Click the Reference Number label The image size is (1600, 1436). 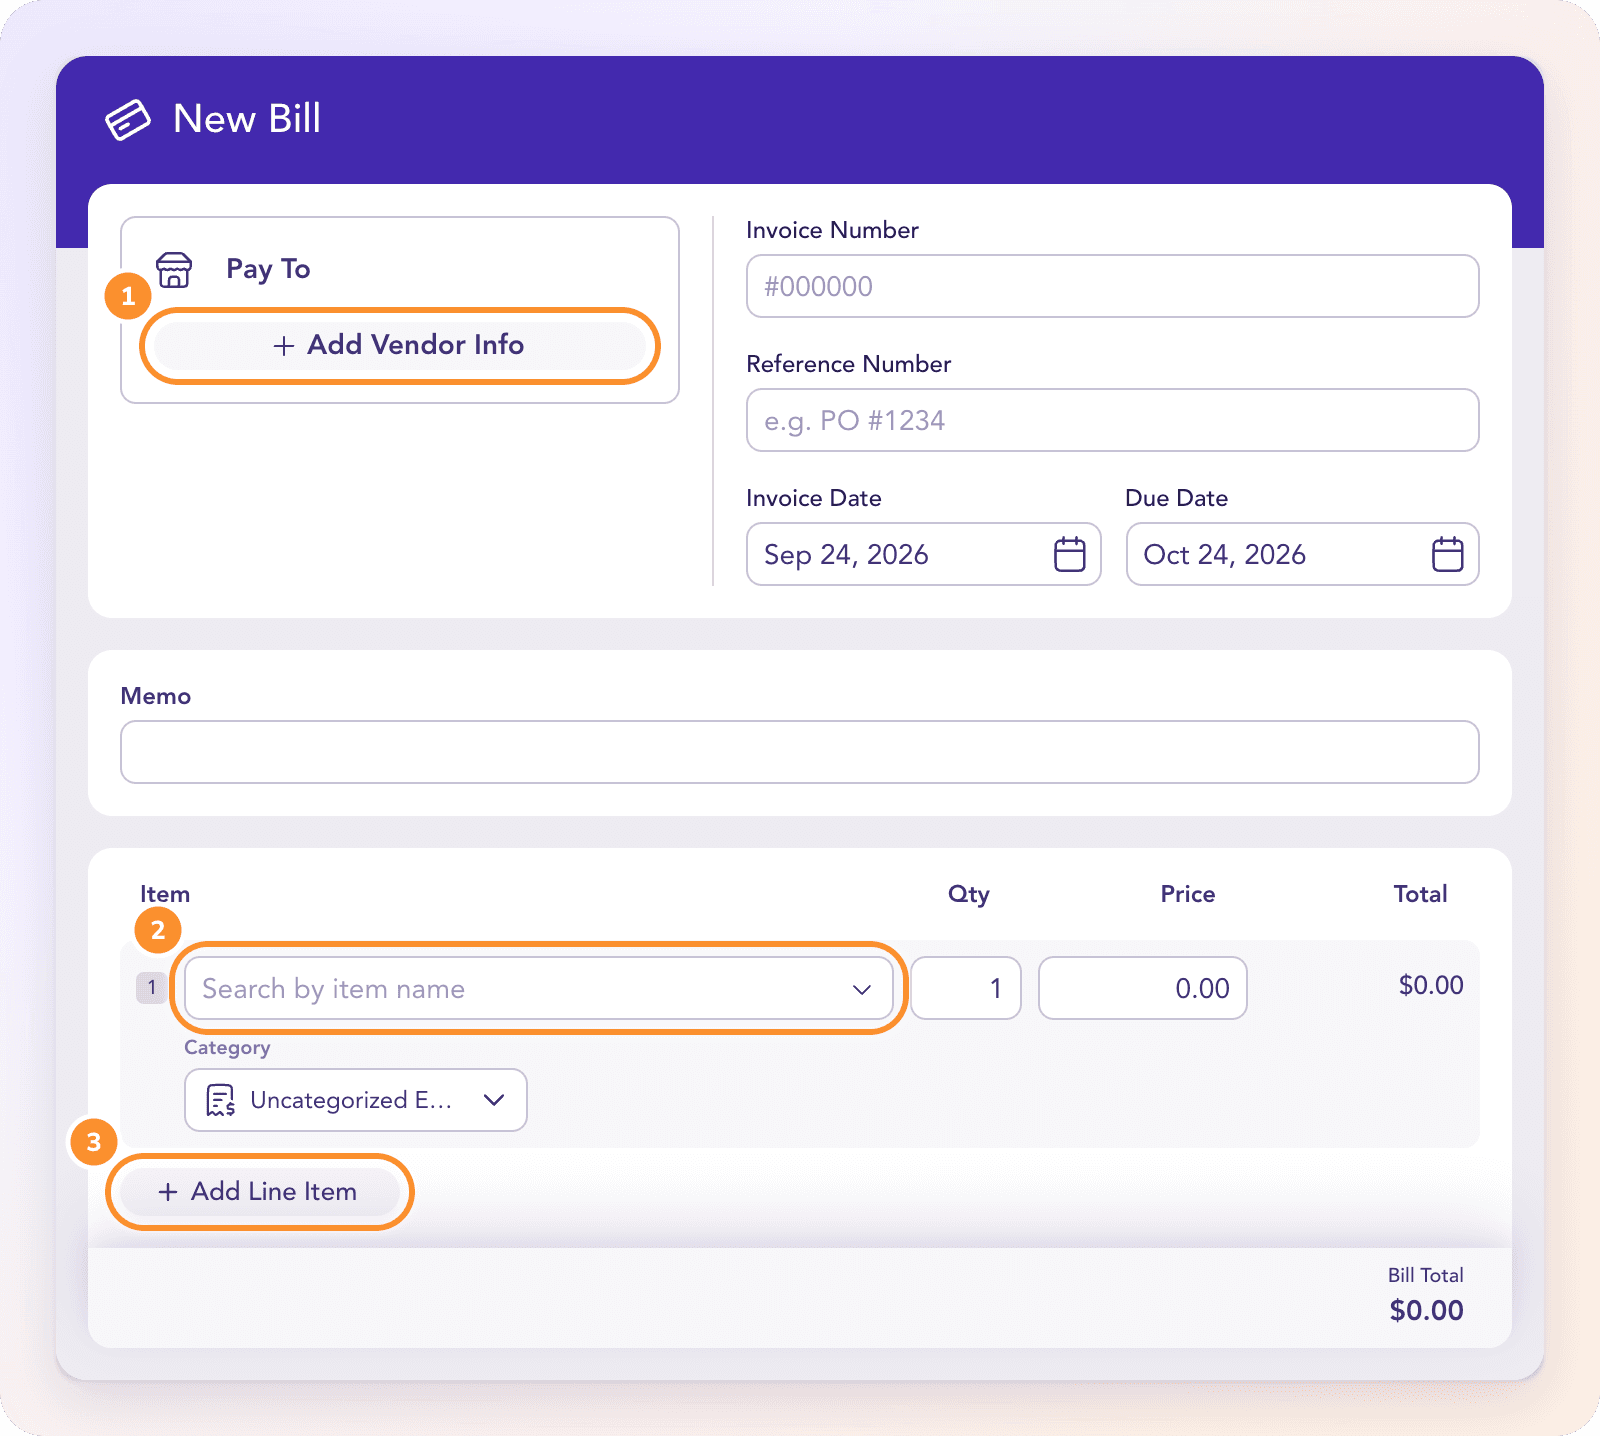pyautogui.click(x=849, y=364)
